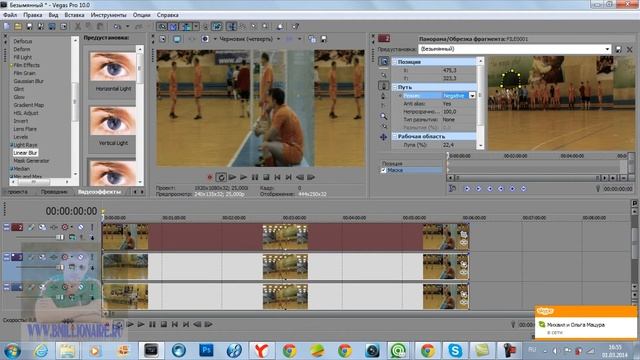Toggle Loop Playback in preview transport
This screenshot has width=640, height=360.
click(221, 177)
